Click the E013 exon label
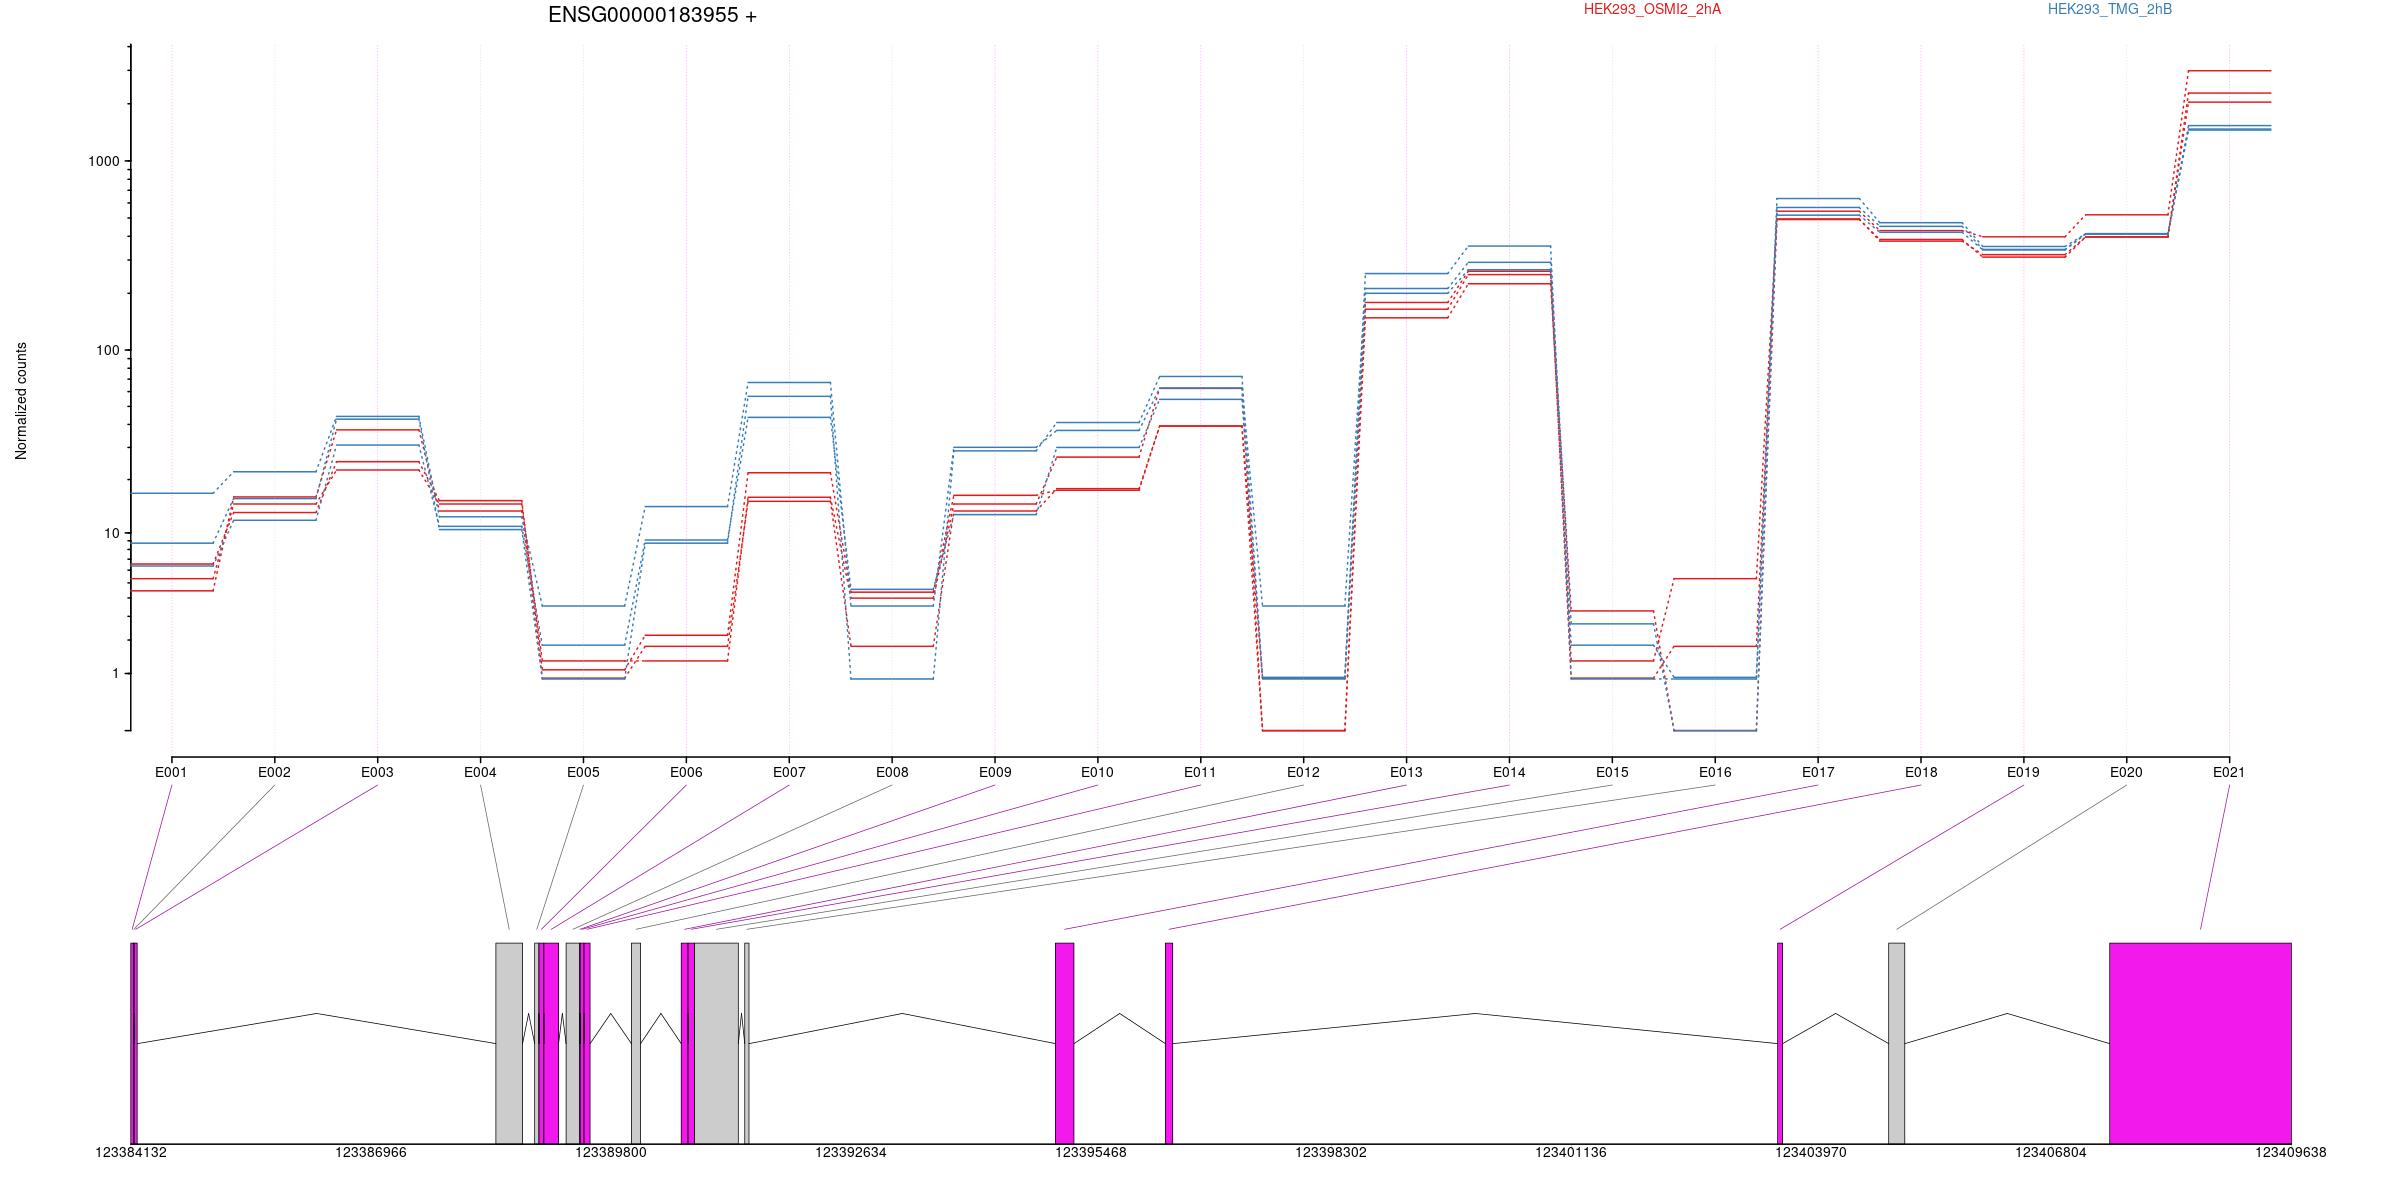 coord(1406,772)
